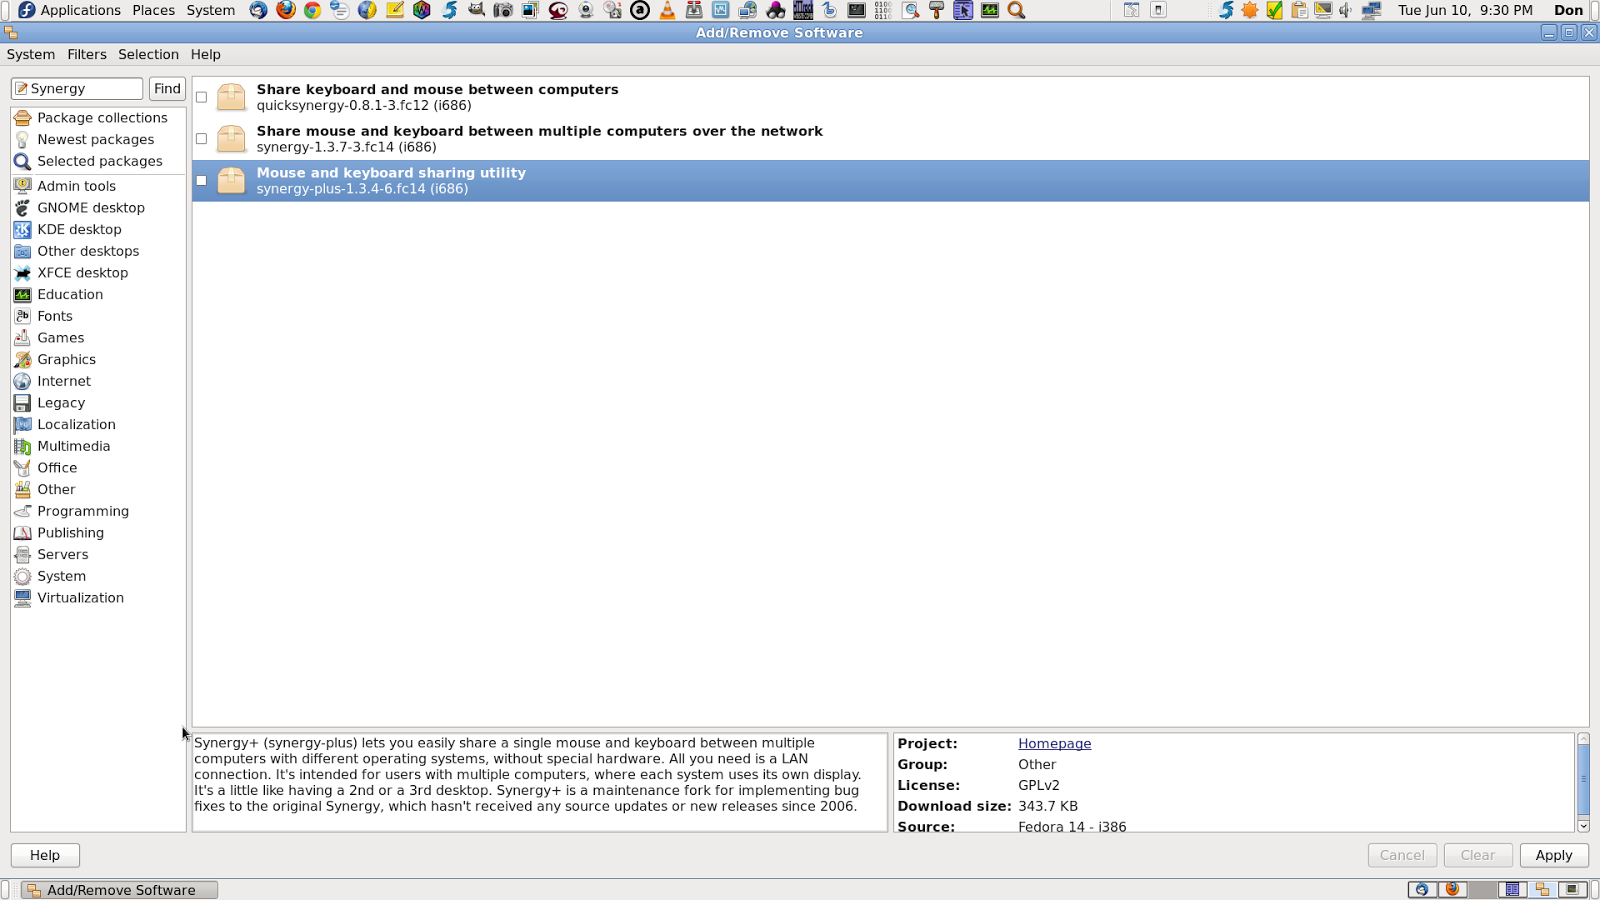
Task: Click the Apply button
Action: click(x=1554, y=855)
